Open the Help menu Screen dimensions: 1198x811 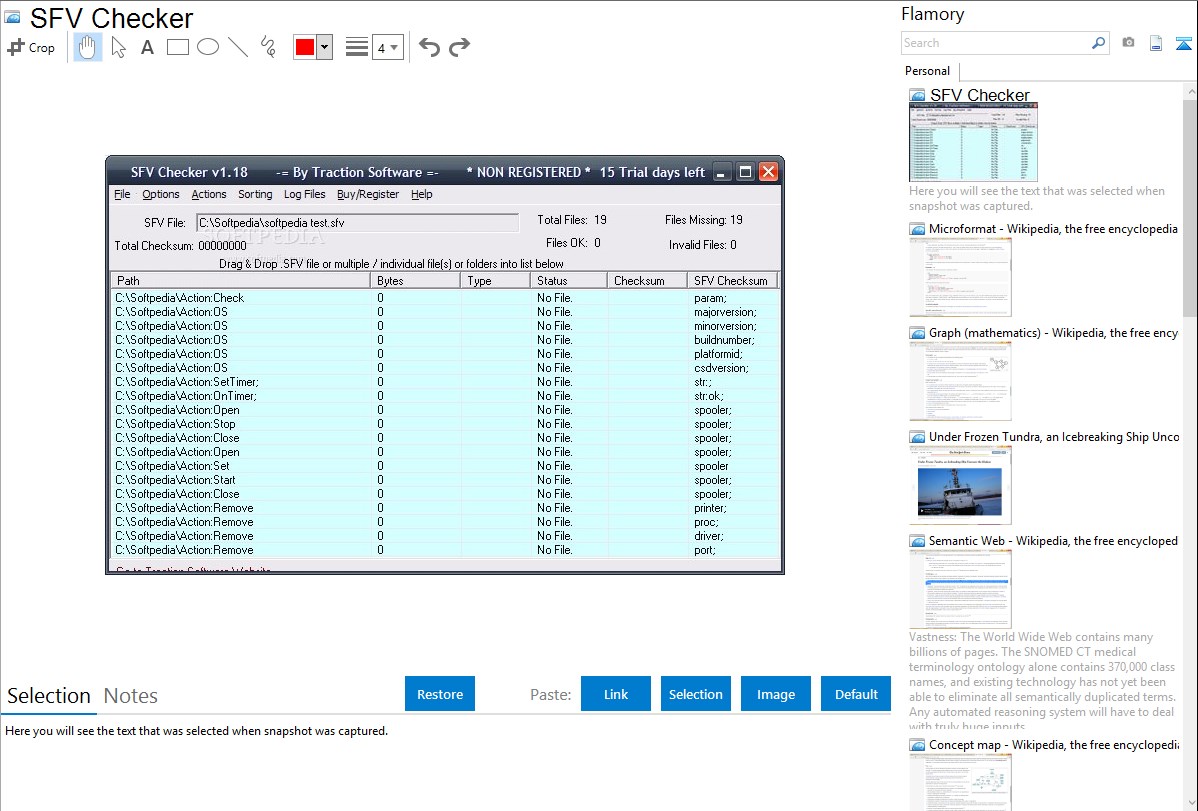point(422,194)
